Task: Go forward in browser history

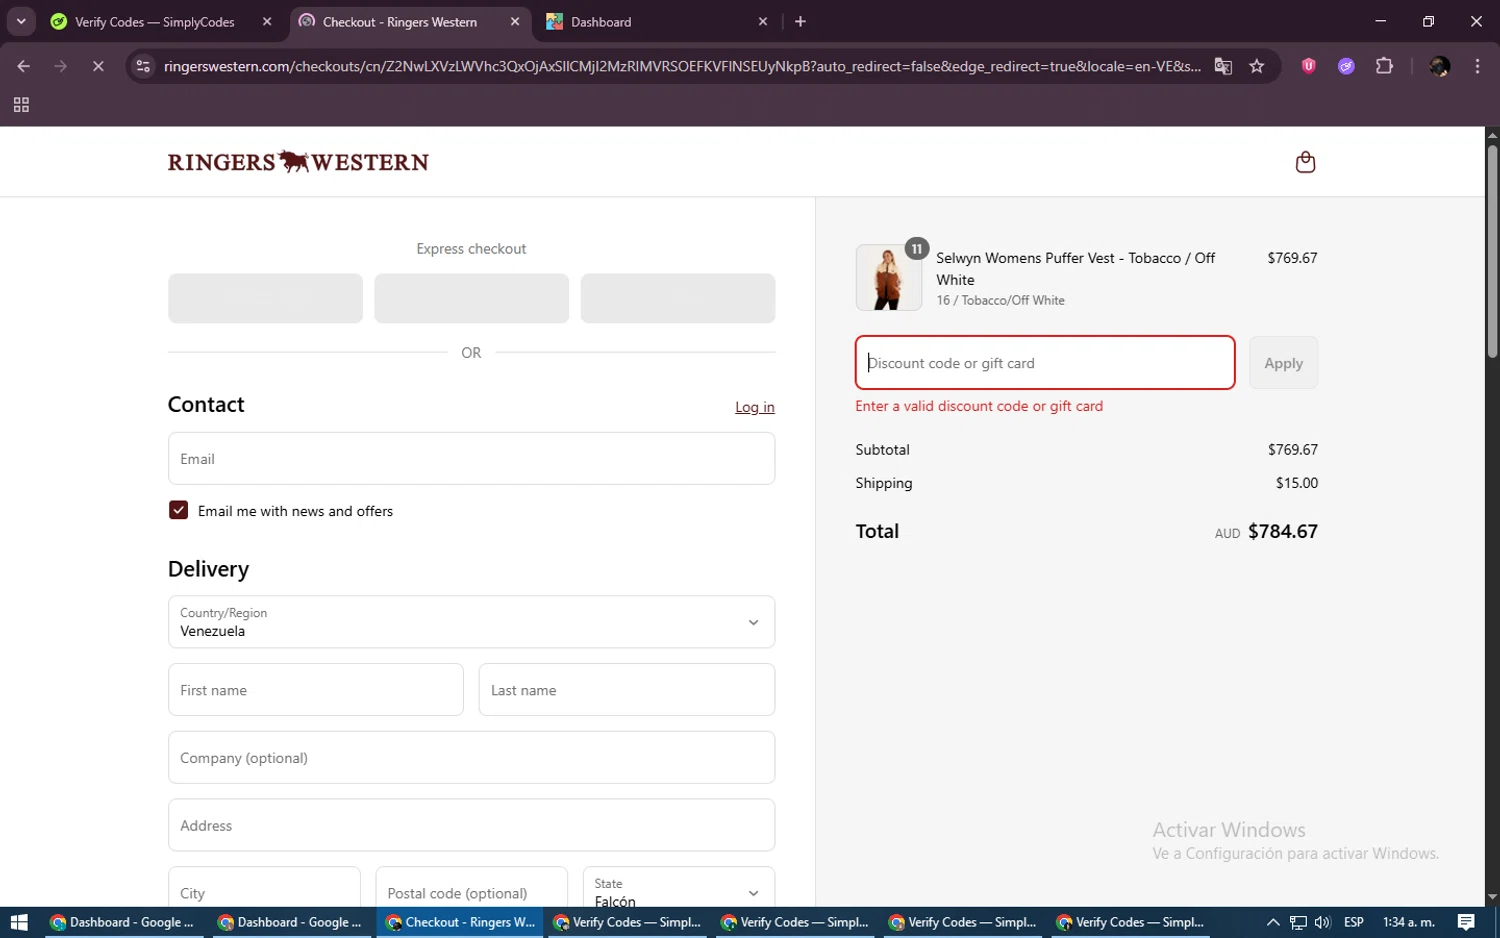Action: point(61,66)
